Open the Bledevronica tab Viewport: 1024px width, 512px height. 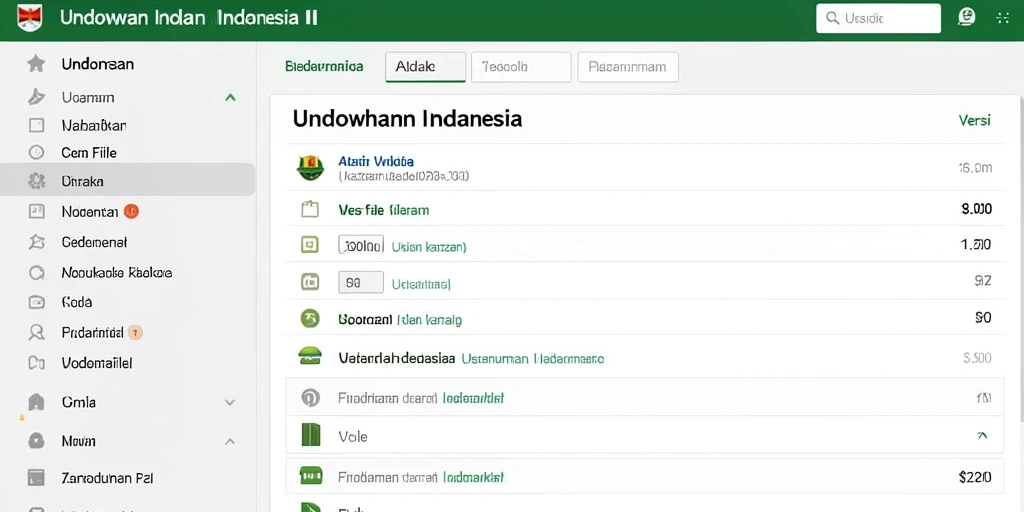[324, 67]
